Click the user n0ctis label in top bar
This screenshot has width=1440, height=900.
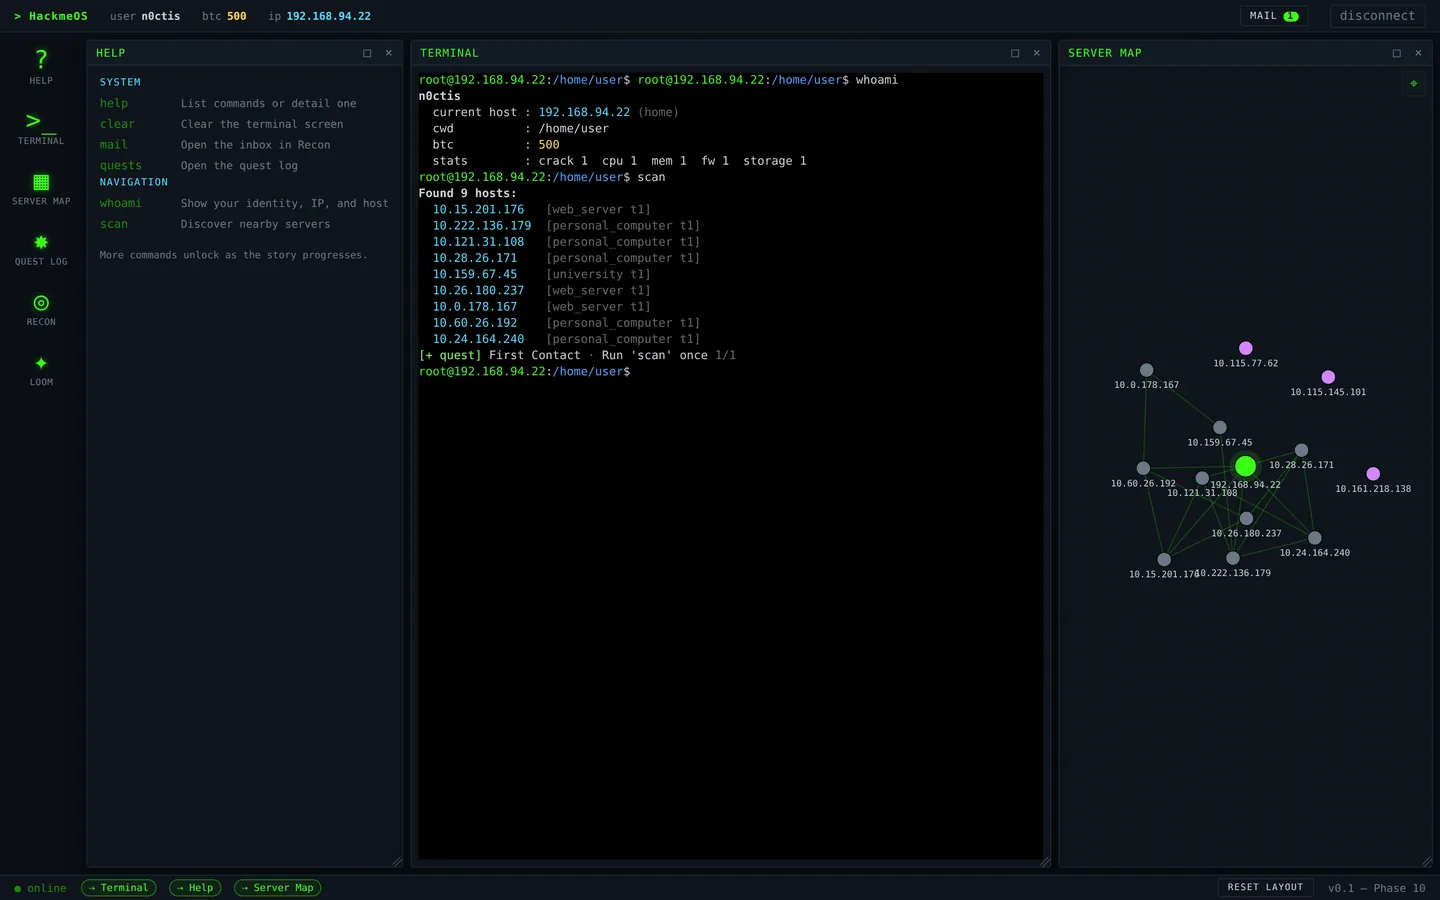tap(145, 16)
